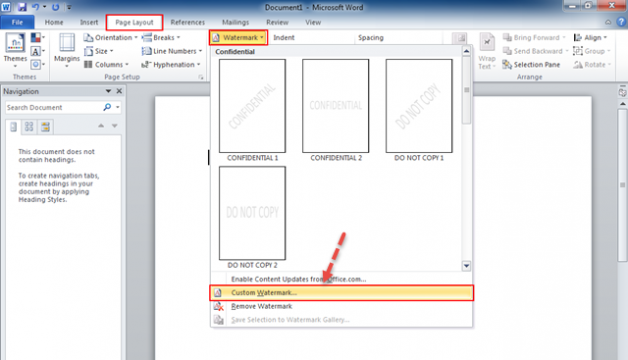Click the Remove Watermark icon
Viewport: 628px width, 360px height.
click(x=218, y=306)
